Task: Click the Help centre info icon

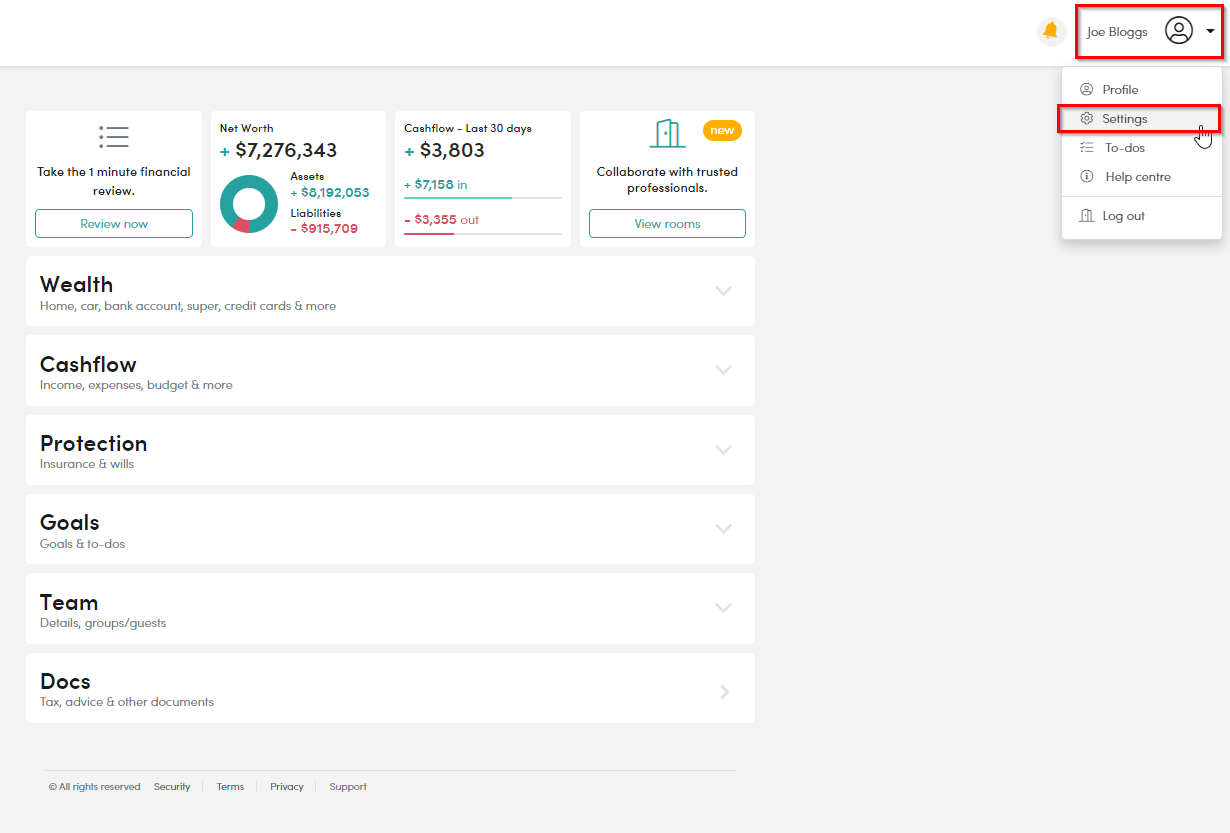Action: pos(1087,177)
